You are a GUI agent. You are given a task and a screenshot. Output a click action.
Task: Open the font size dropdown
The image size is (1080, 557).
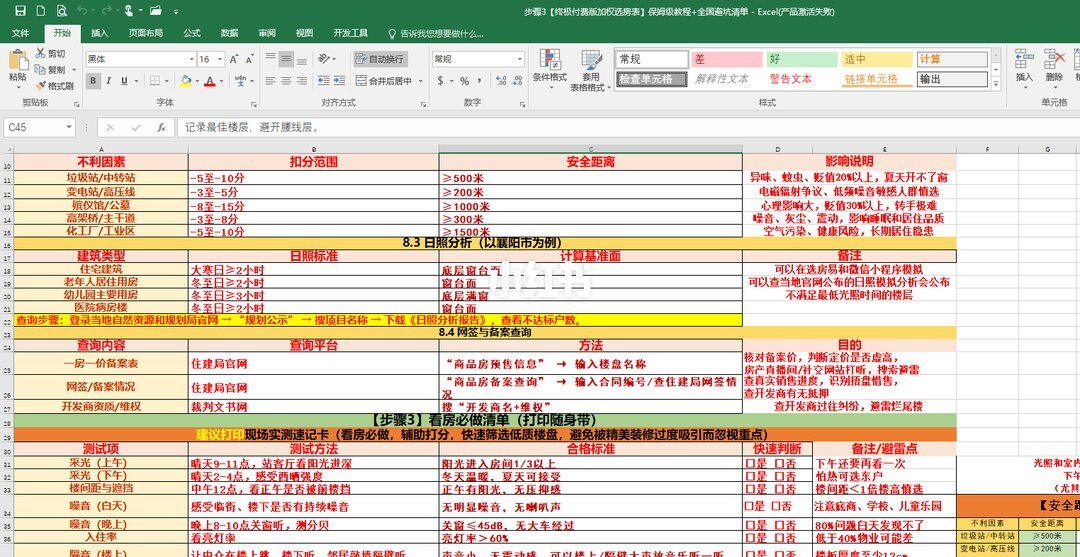220,59
